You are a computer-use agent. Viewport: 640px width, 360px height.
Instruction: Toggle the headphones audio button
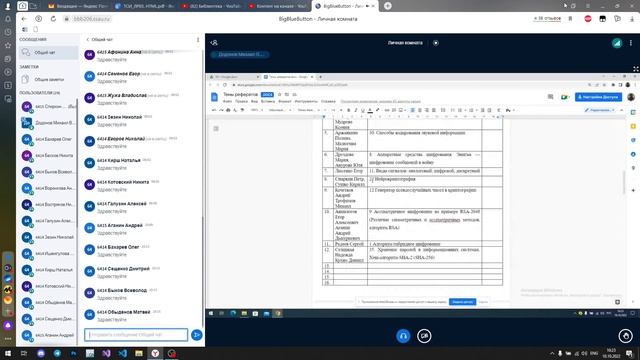(403, 336)
